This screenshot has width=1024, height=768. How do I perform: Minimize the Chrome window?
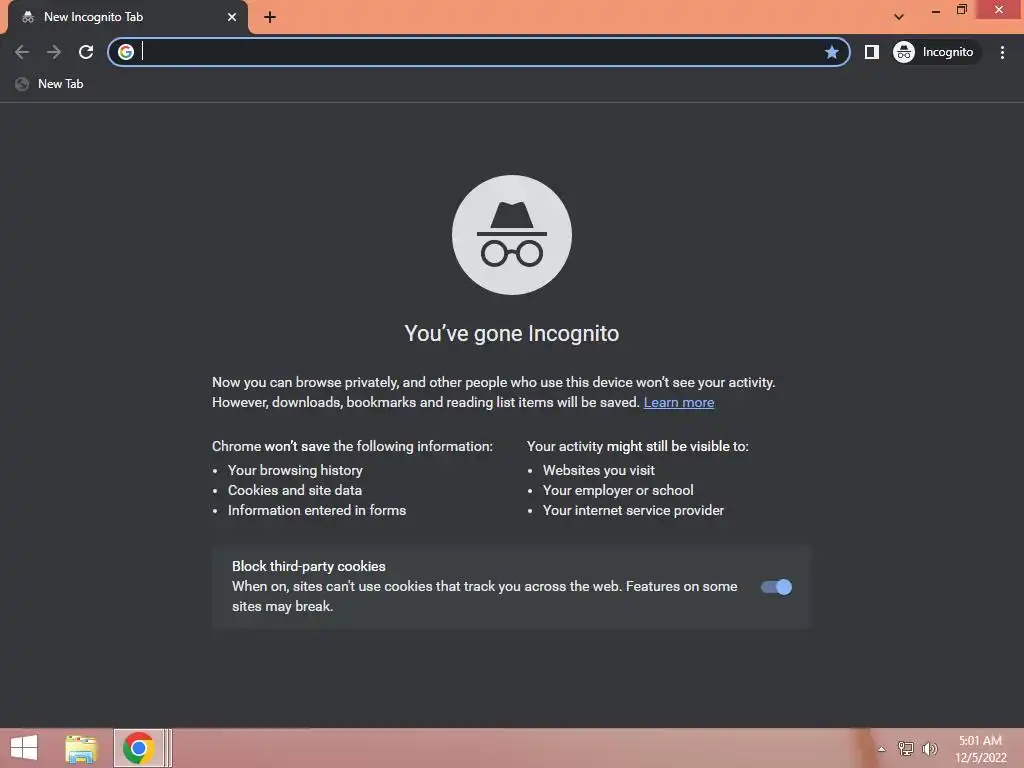[x=935, y=10]
